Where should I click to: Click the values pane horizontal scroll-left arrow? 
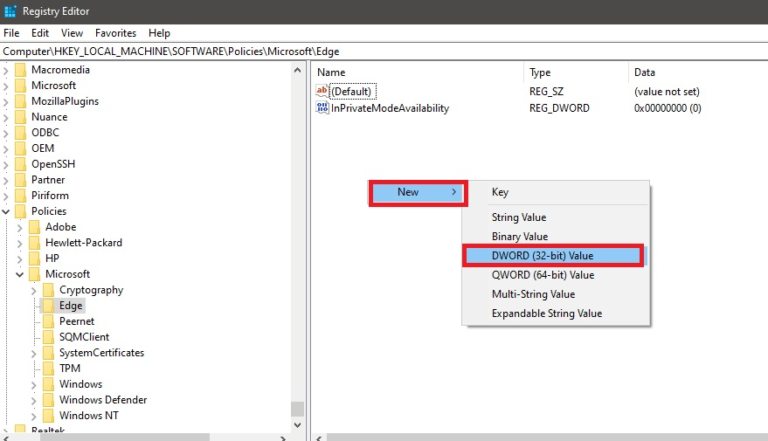(319, 438)
